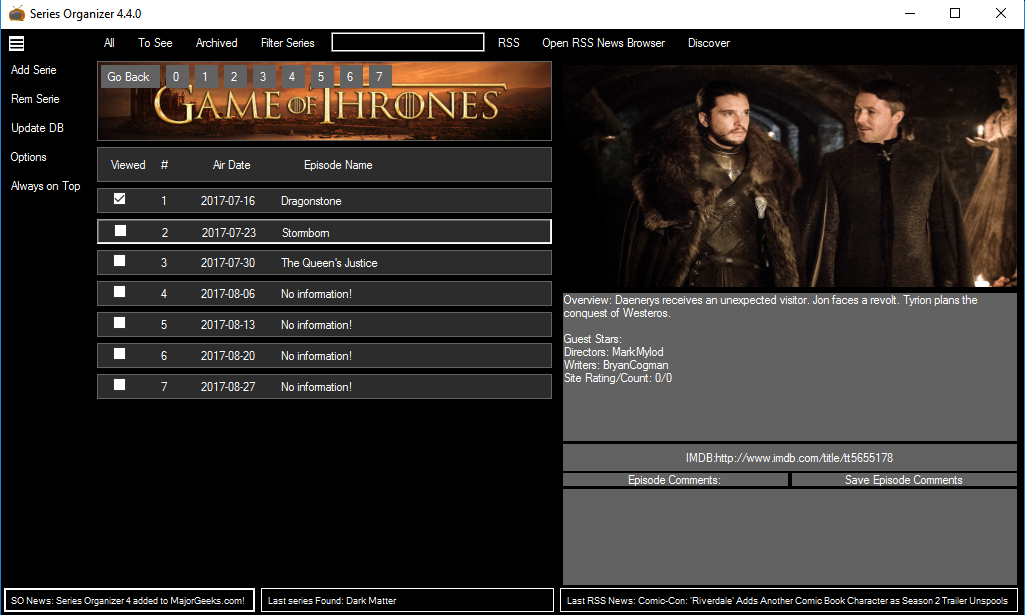Click the Site Rating/Count value
Screen dimensions: 1025x615
point(618,378)
